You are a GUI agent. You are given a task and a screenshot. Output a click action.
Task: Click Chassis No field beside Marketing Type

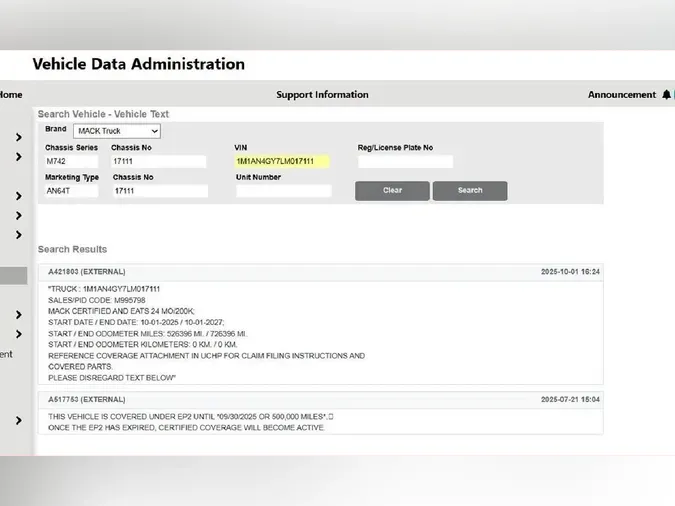pos(159,191)
